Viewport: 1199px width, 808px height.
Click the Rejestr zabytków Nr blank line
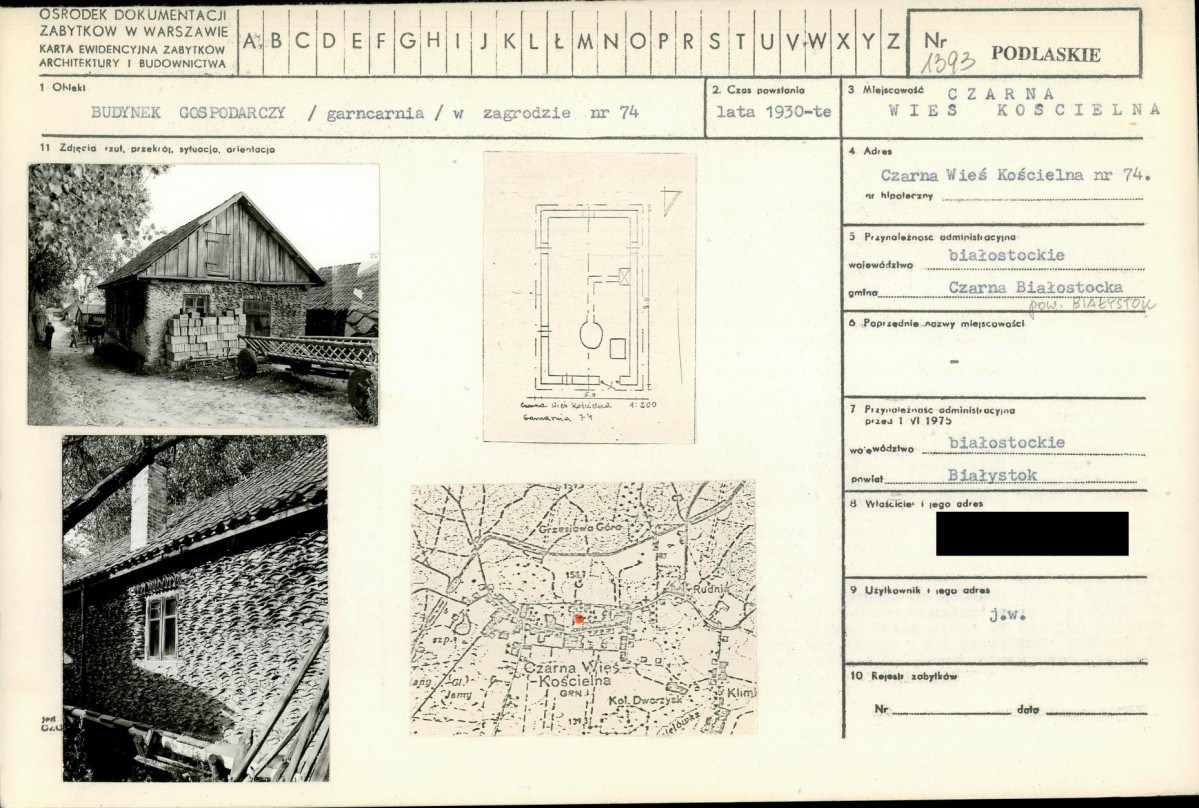pyautogui.click(x=950, y=709)
